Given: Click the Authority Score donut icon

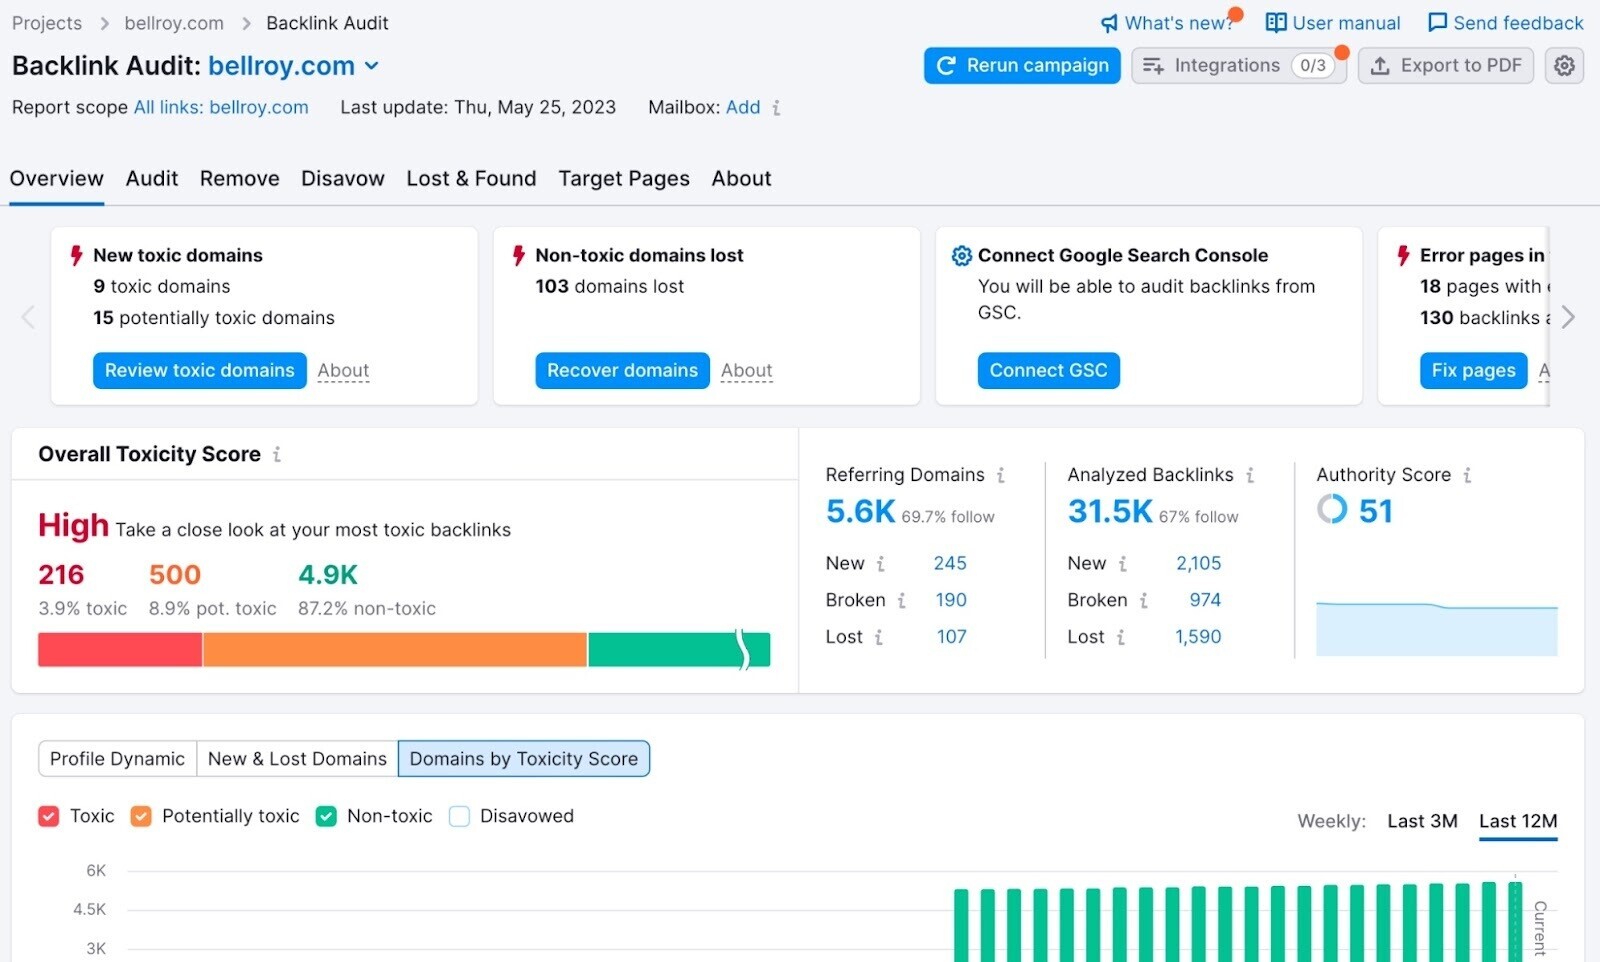Looking at the screenshot, I should click(x=1332, y=509).
